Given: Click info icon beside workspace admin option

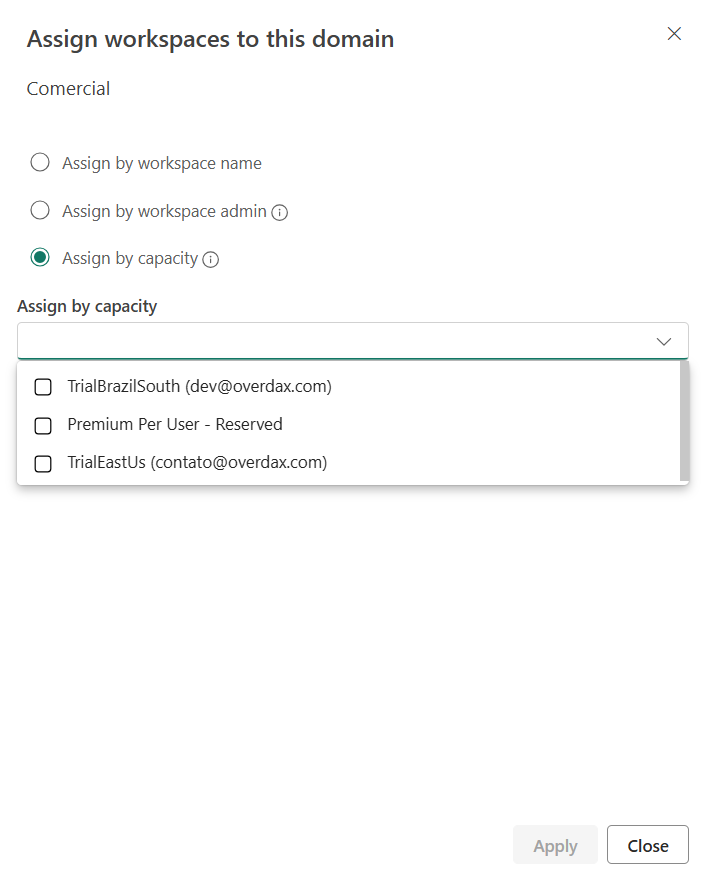Looking at the screenshot, I should 280,212.
